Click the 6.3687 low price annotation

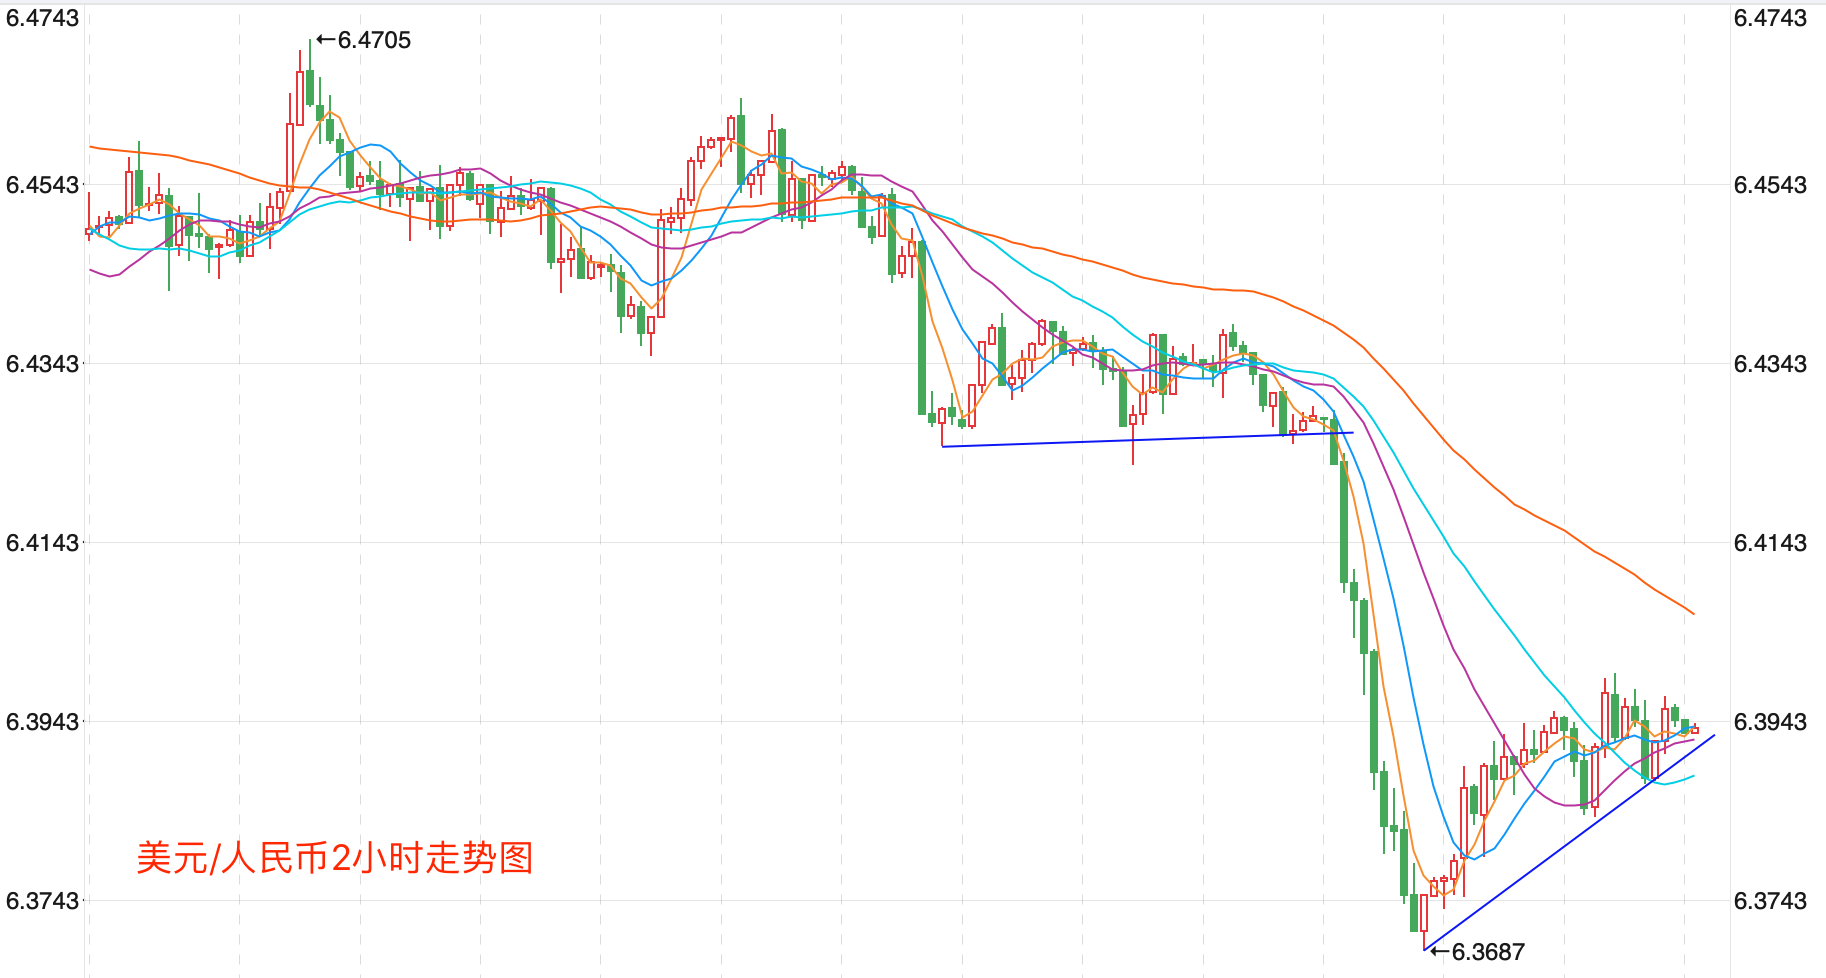click(x=1488, y=952)
